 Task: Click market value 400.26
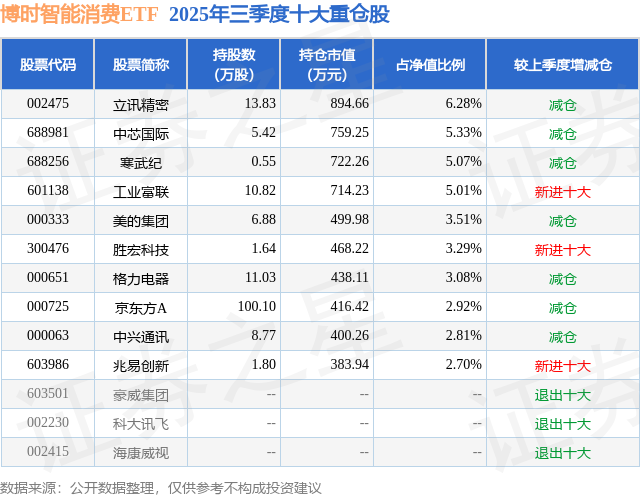click(349, 335)
